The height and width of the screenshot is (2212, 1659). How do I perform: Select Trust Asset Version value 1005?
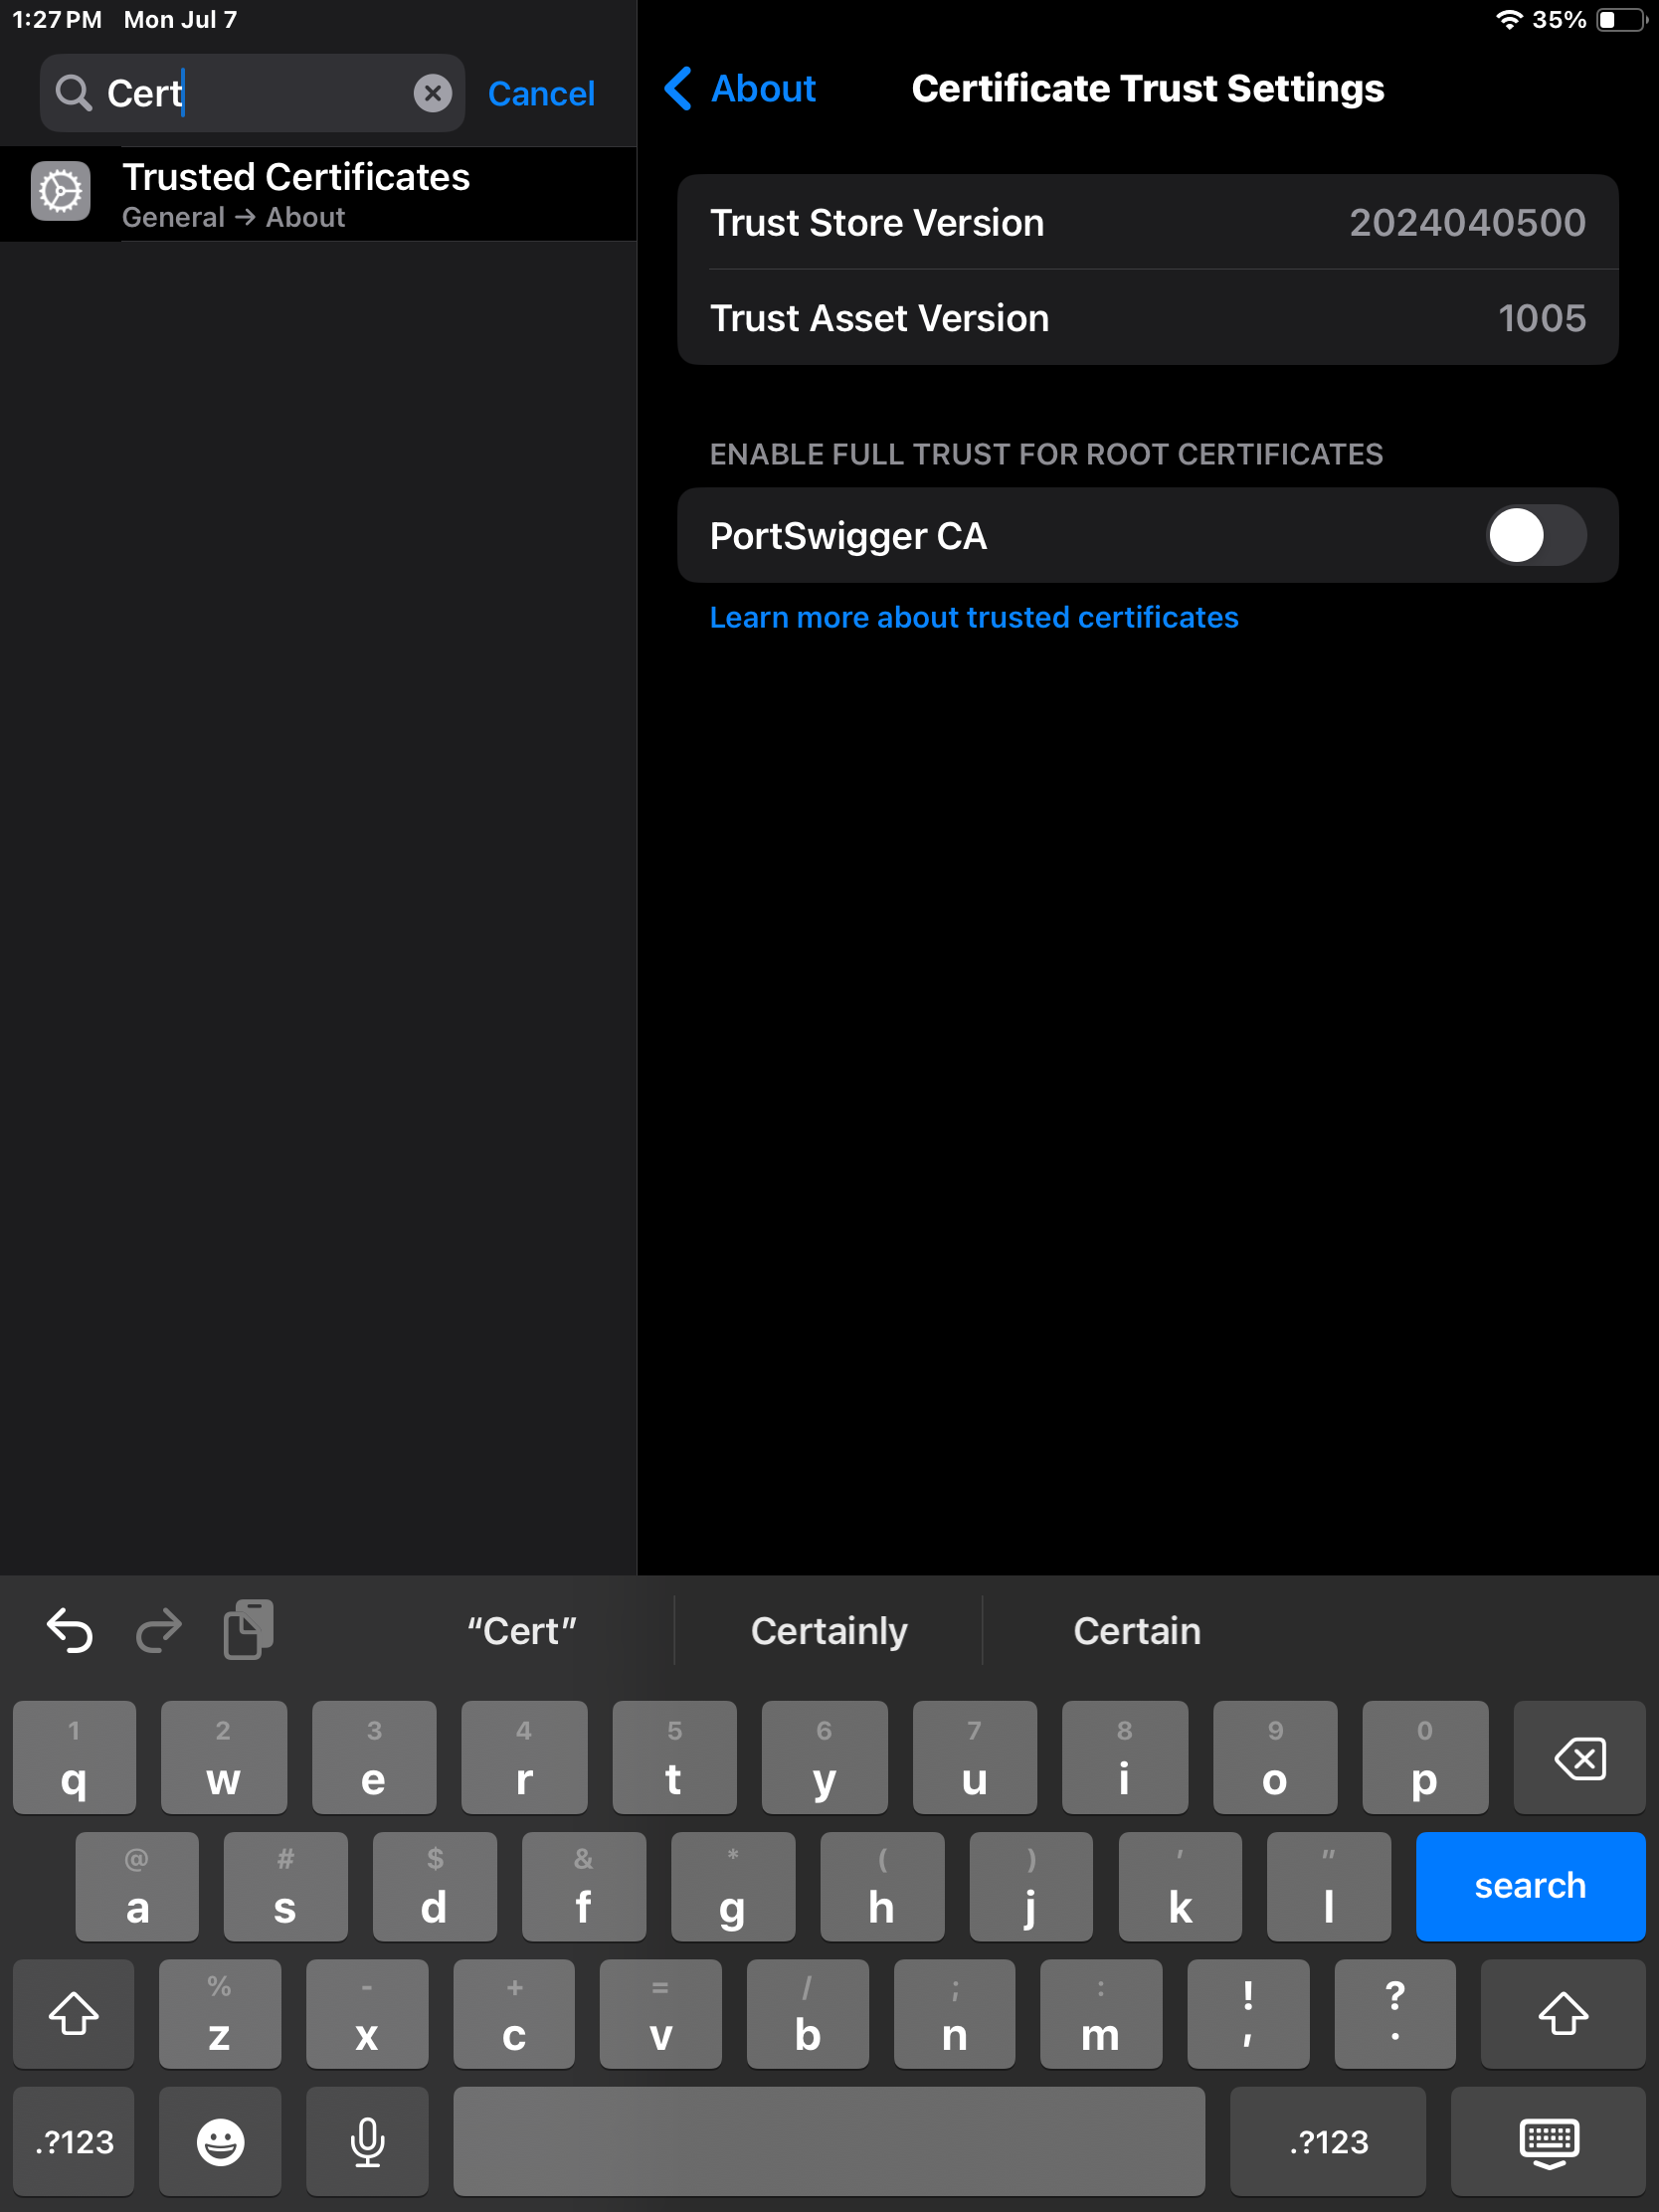coord(1541,318)
